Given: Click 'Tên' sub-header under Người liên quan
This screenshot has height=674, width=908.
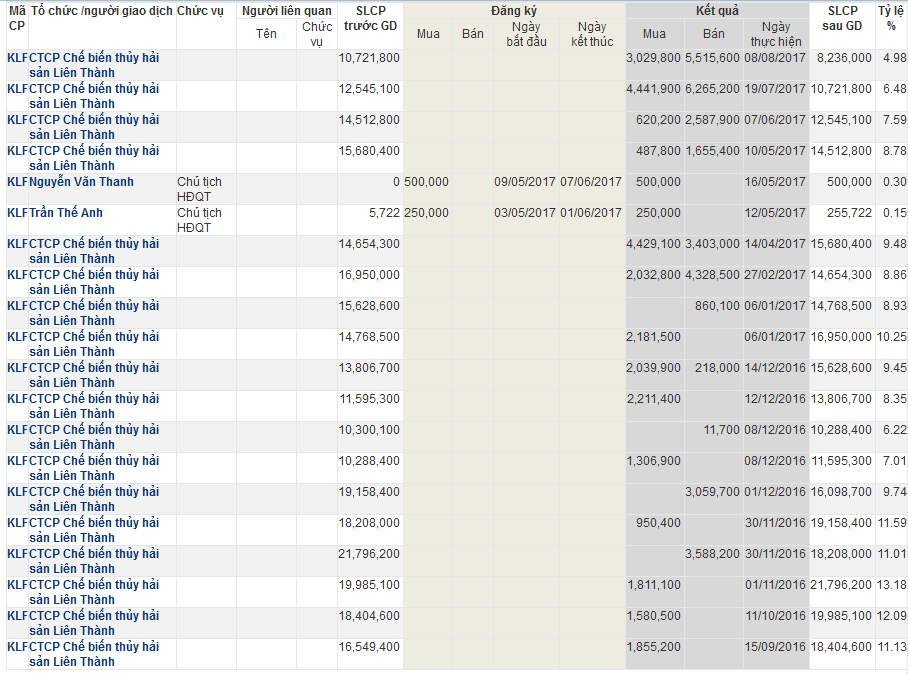Looking at the screenshot, I should (x=266, y=34).
